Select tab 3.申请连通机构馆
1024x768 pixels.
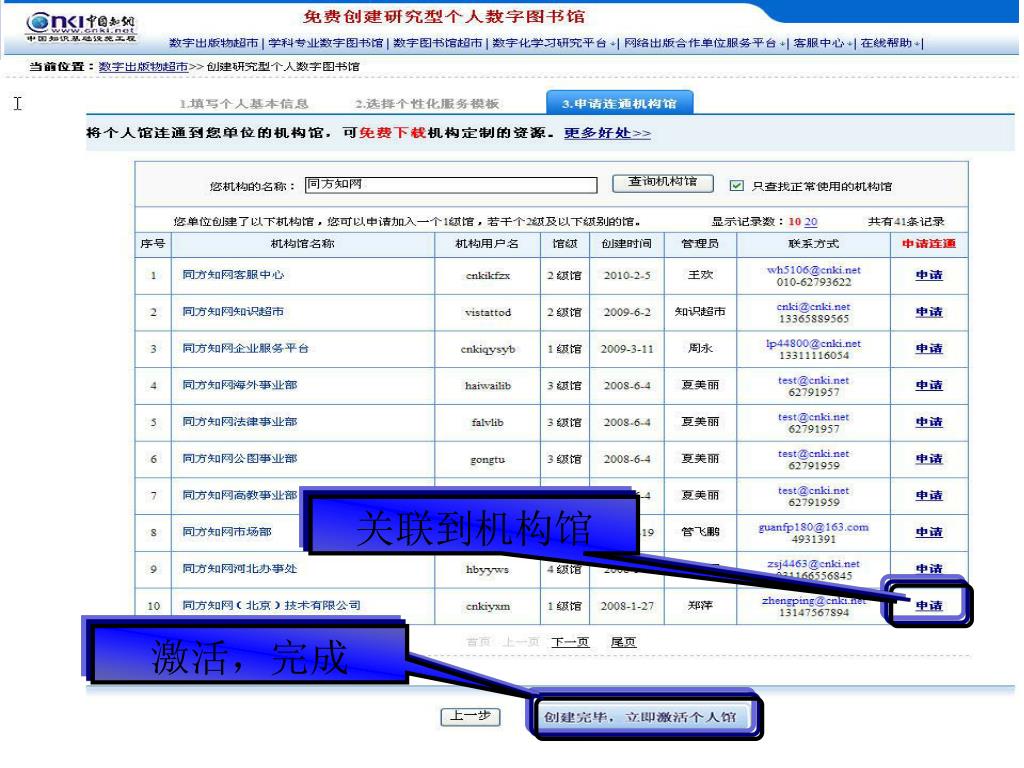click(x=619, y=103)
